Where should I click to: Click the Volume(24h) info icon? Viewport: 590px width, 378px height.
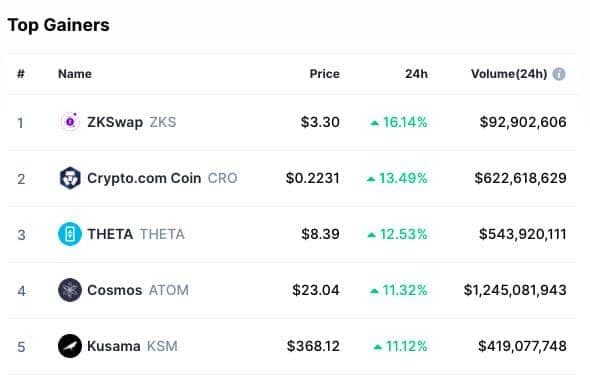click(559, 74)
